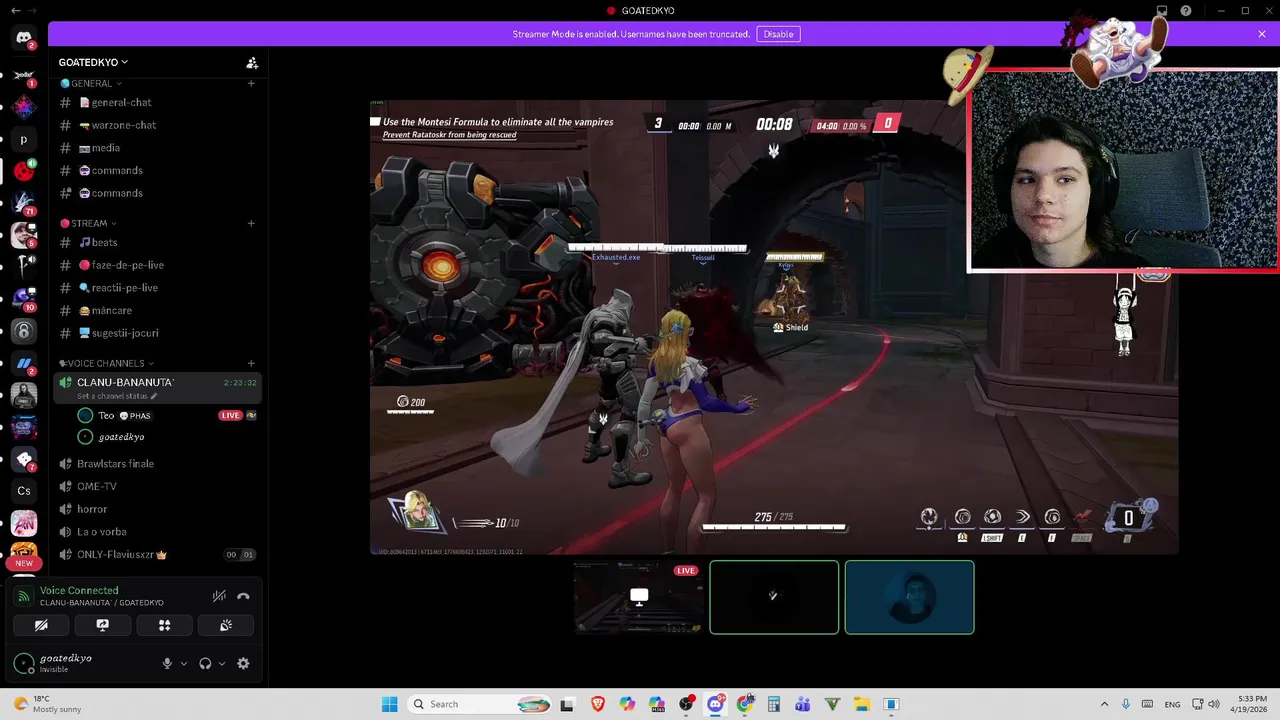Open the server icon labeled 'Cs'
The height and width of the screenshot is (720, 1280).
(24, 491)
